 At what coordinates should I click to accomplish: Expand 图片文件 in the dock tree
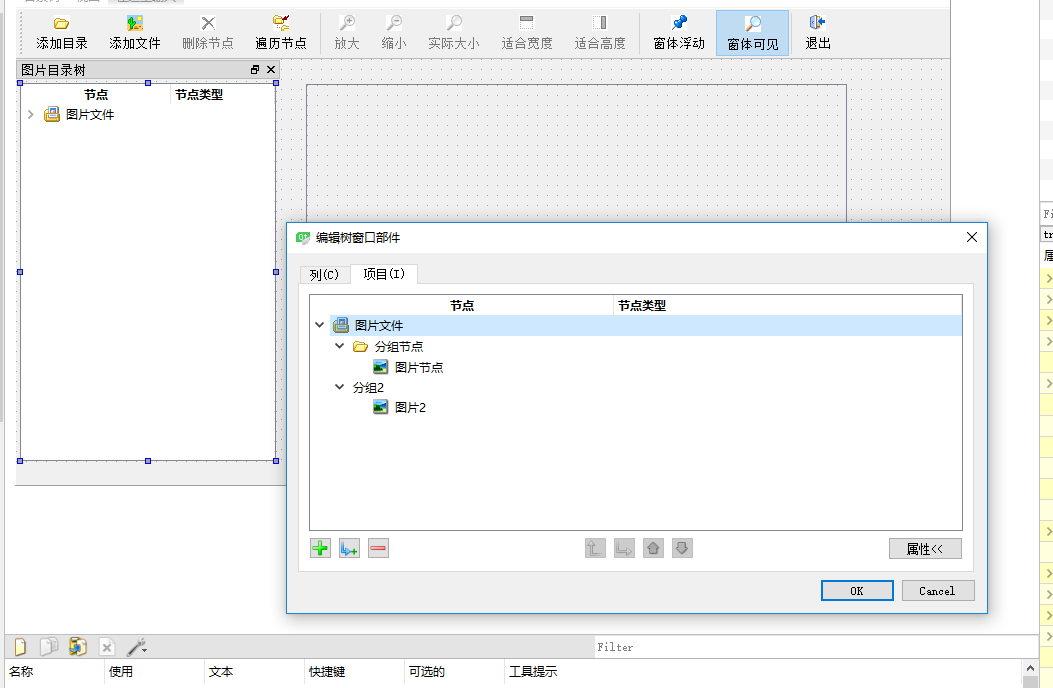[x=30, y=114]
